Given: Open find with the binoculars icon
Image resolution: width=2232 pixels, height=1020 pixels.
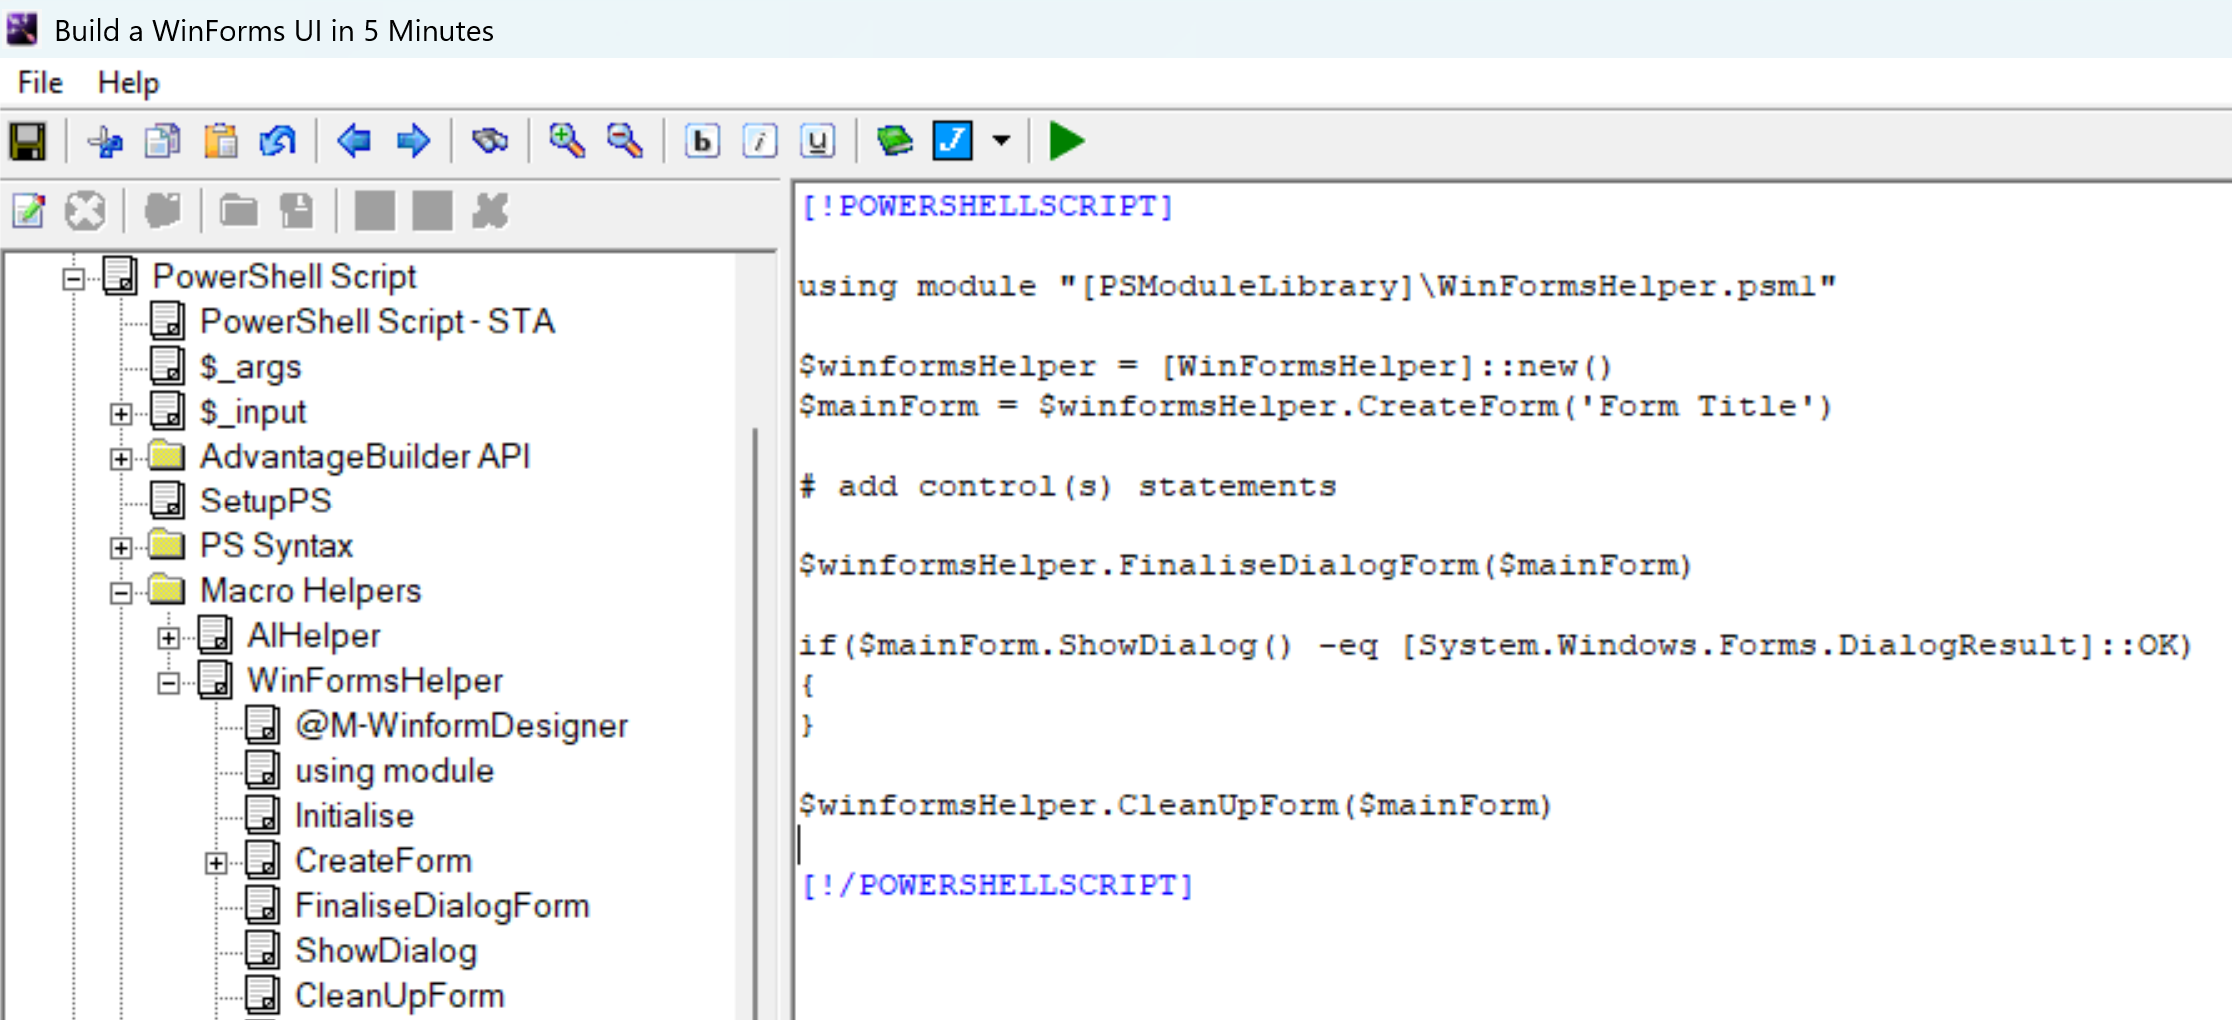Looking at the screenshot, I should pos(490,141).
